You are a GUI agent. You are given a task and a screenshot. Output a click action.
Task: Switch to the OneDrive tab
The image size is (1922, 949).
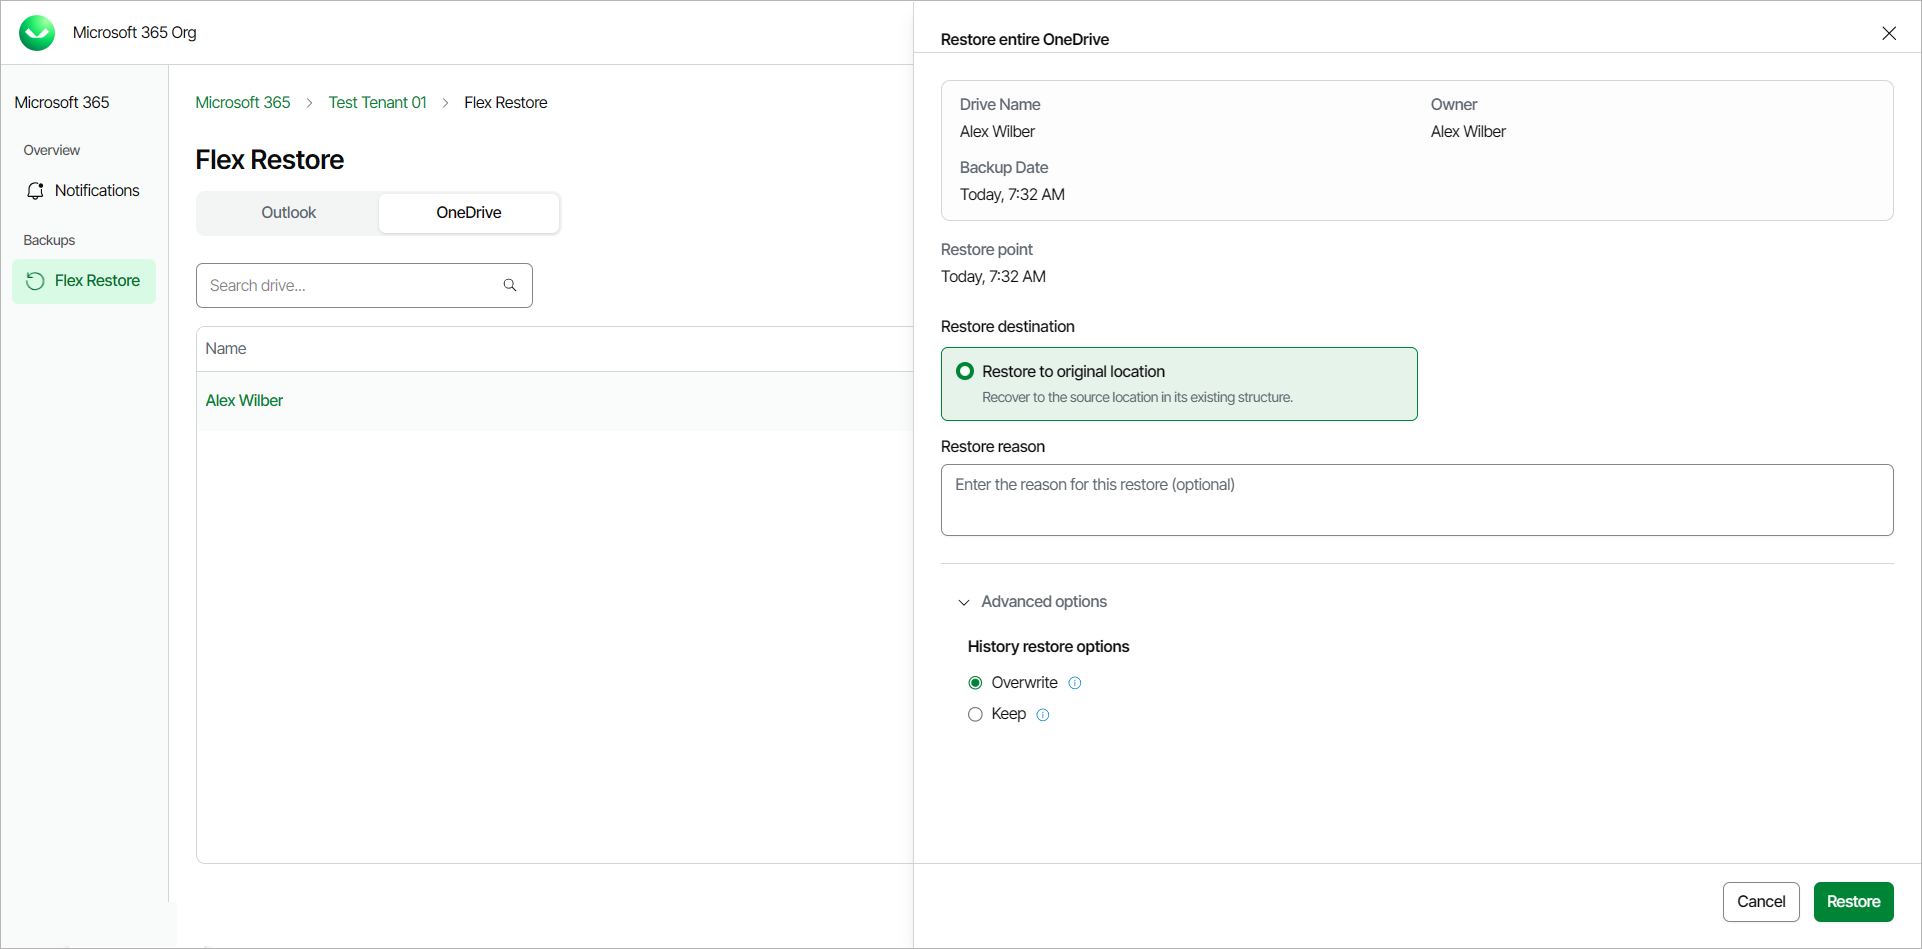coord(469,213)
